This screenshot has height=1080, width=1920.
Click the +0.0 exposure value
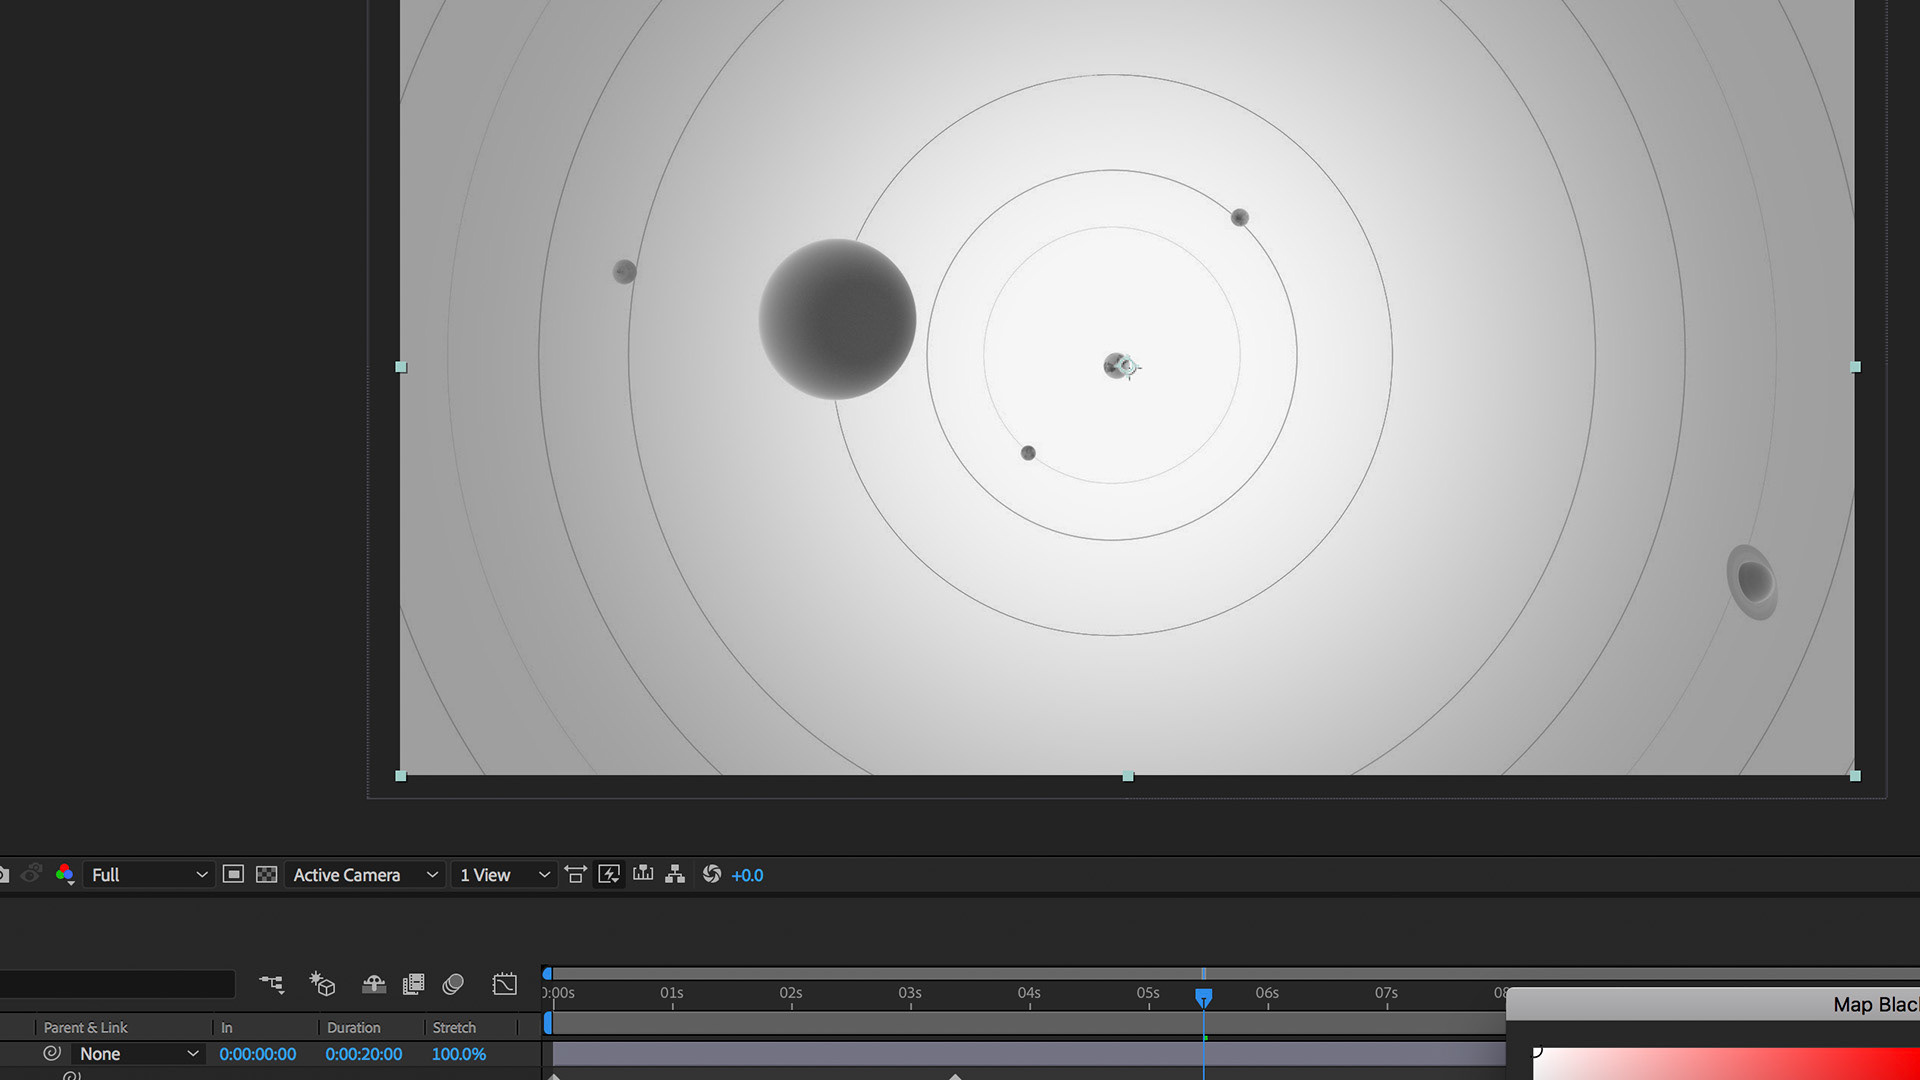coord(747,875)
